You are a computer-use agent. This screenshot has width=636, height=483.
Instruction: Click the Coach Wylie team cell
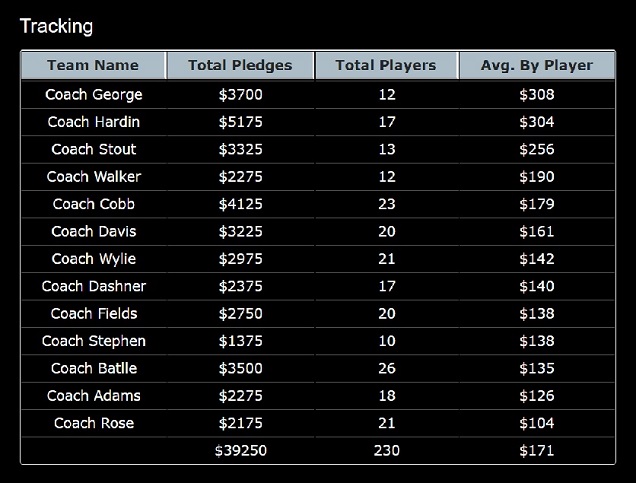click(94, 259)
